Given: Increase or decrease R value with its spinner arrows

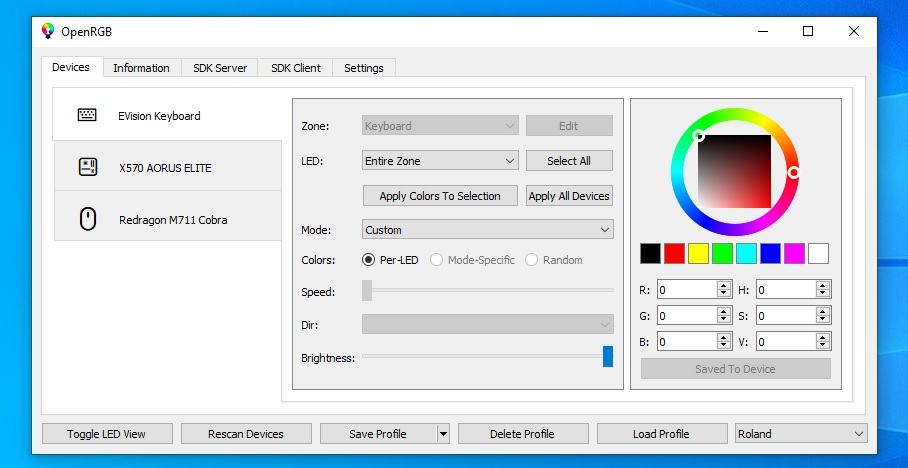Looking at the screenshot, I should point(724,290).
